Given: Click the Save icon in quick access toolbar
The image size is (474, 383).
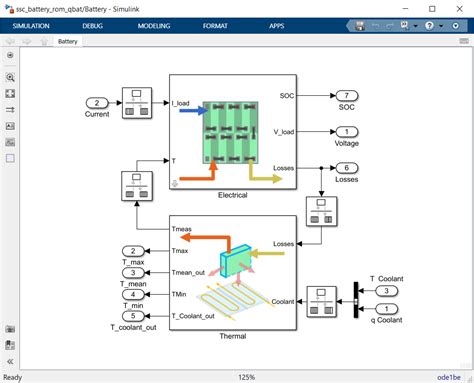Looking at the screenshot, I should coord(360,26).
